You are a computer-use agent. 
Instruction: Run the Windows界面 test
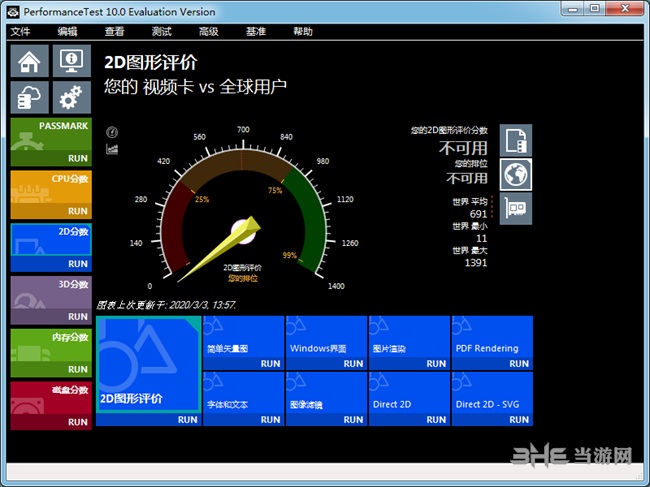[327, 363]
